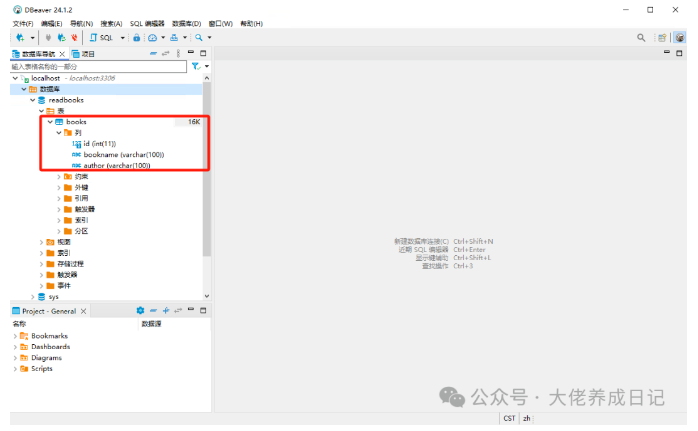Select the author (varchar(100)) column
The width and height of the screenshot is (698, 431).
(x=117, y=166)
